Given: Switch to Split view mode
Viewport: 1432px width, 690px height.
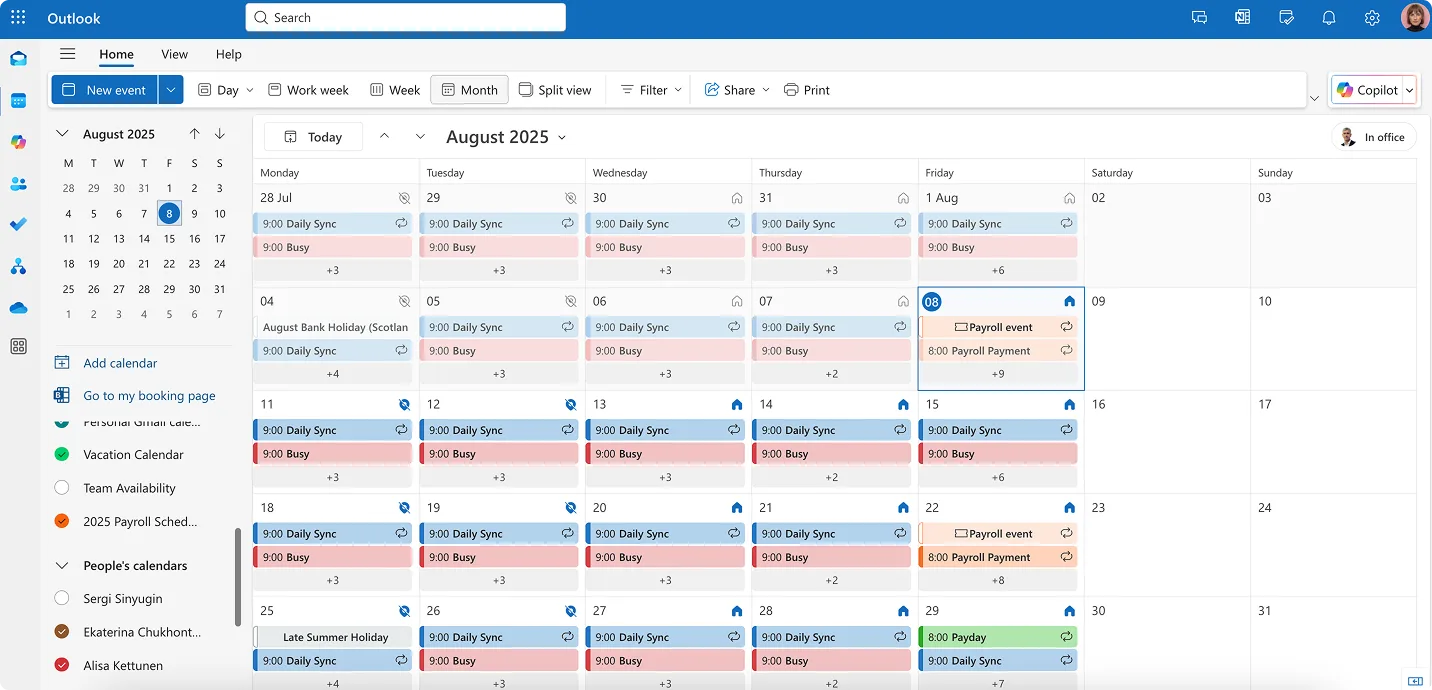Looking at the screenshot, I should tap(556, 89).
